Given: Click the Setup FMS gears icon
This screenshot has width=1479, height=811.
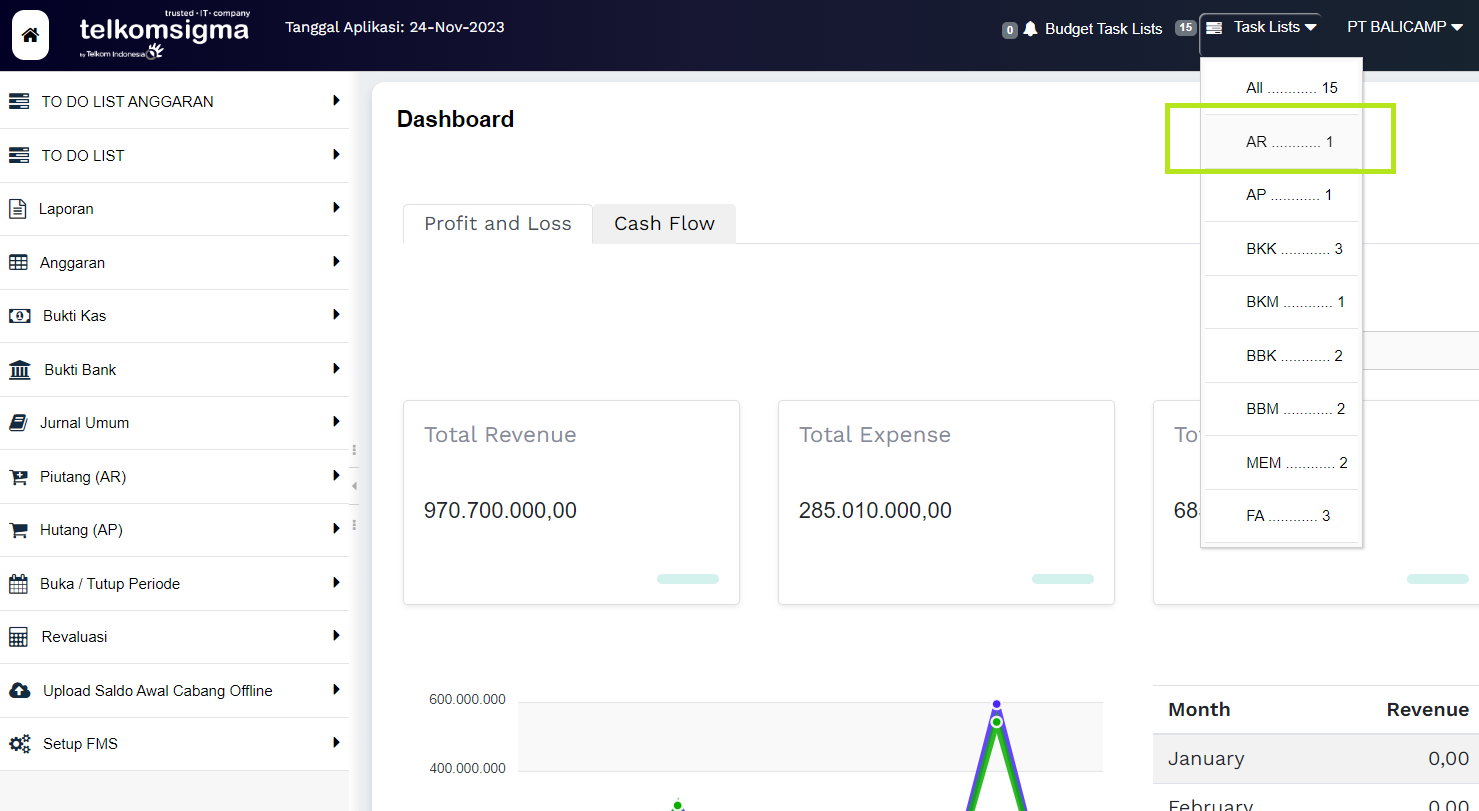Looking at the screenshot, I should (19, 744).
